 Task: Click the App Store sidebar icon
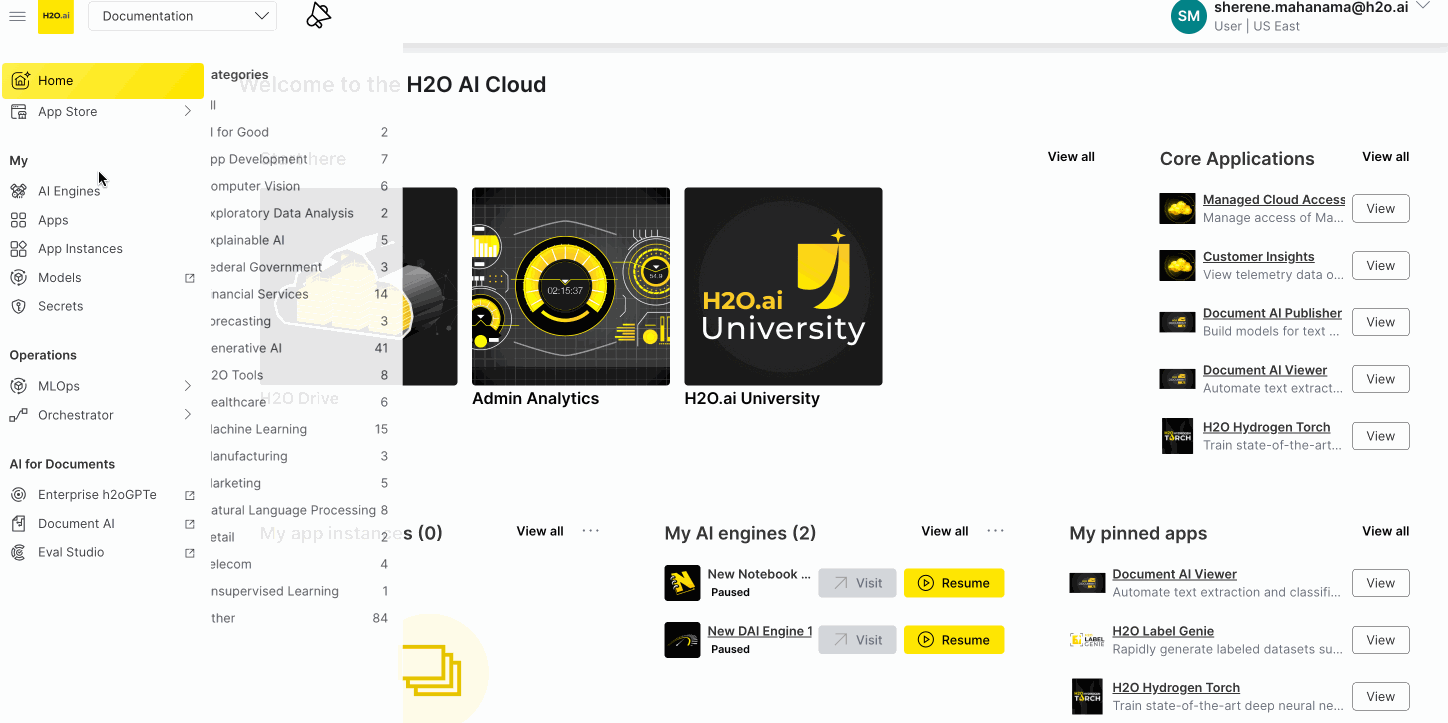[x=19, y=112]
